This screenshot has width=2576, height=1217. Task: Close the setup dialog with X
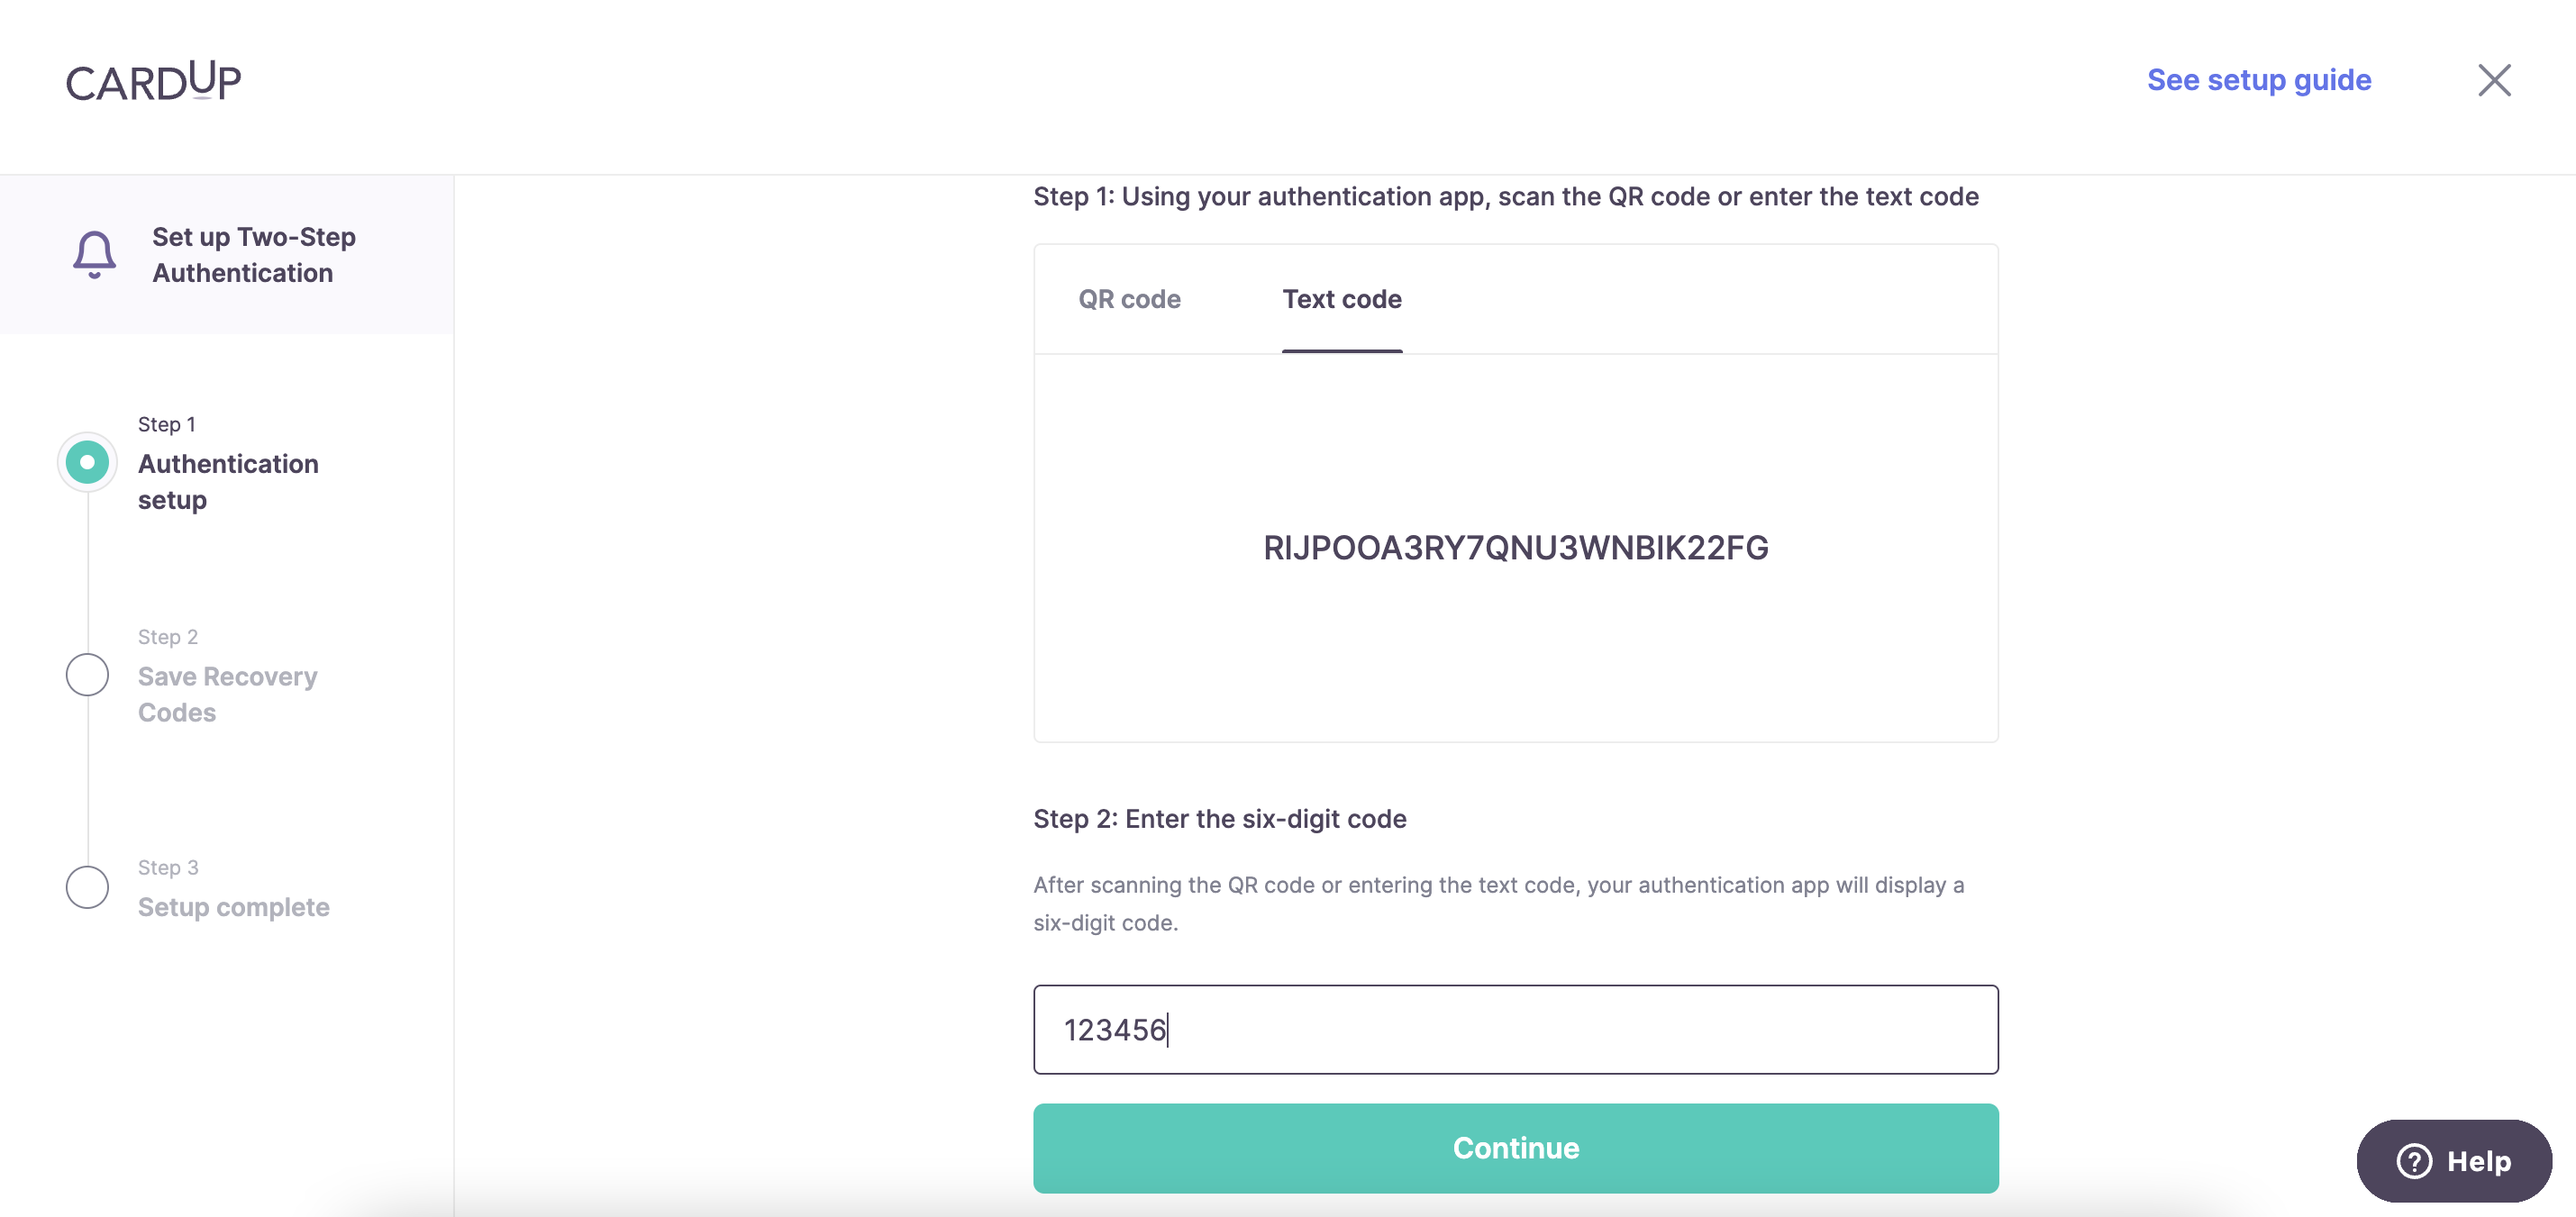pyautogui.click(x=2493, y=80)
